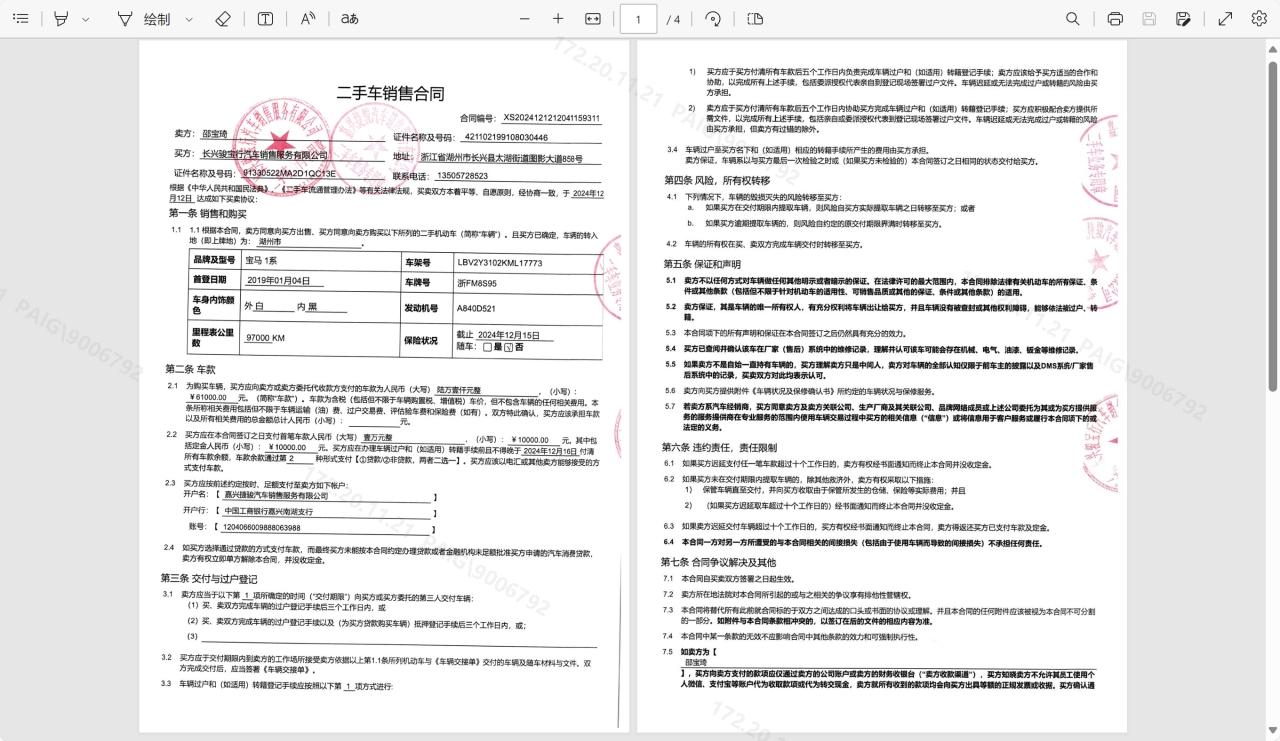Enter full screen mode
Screen dimensions: 1280x741
(1225, 19)
